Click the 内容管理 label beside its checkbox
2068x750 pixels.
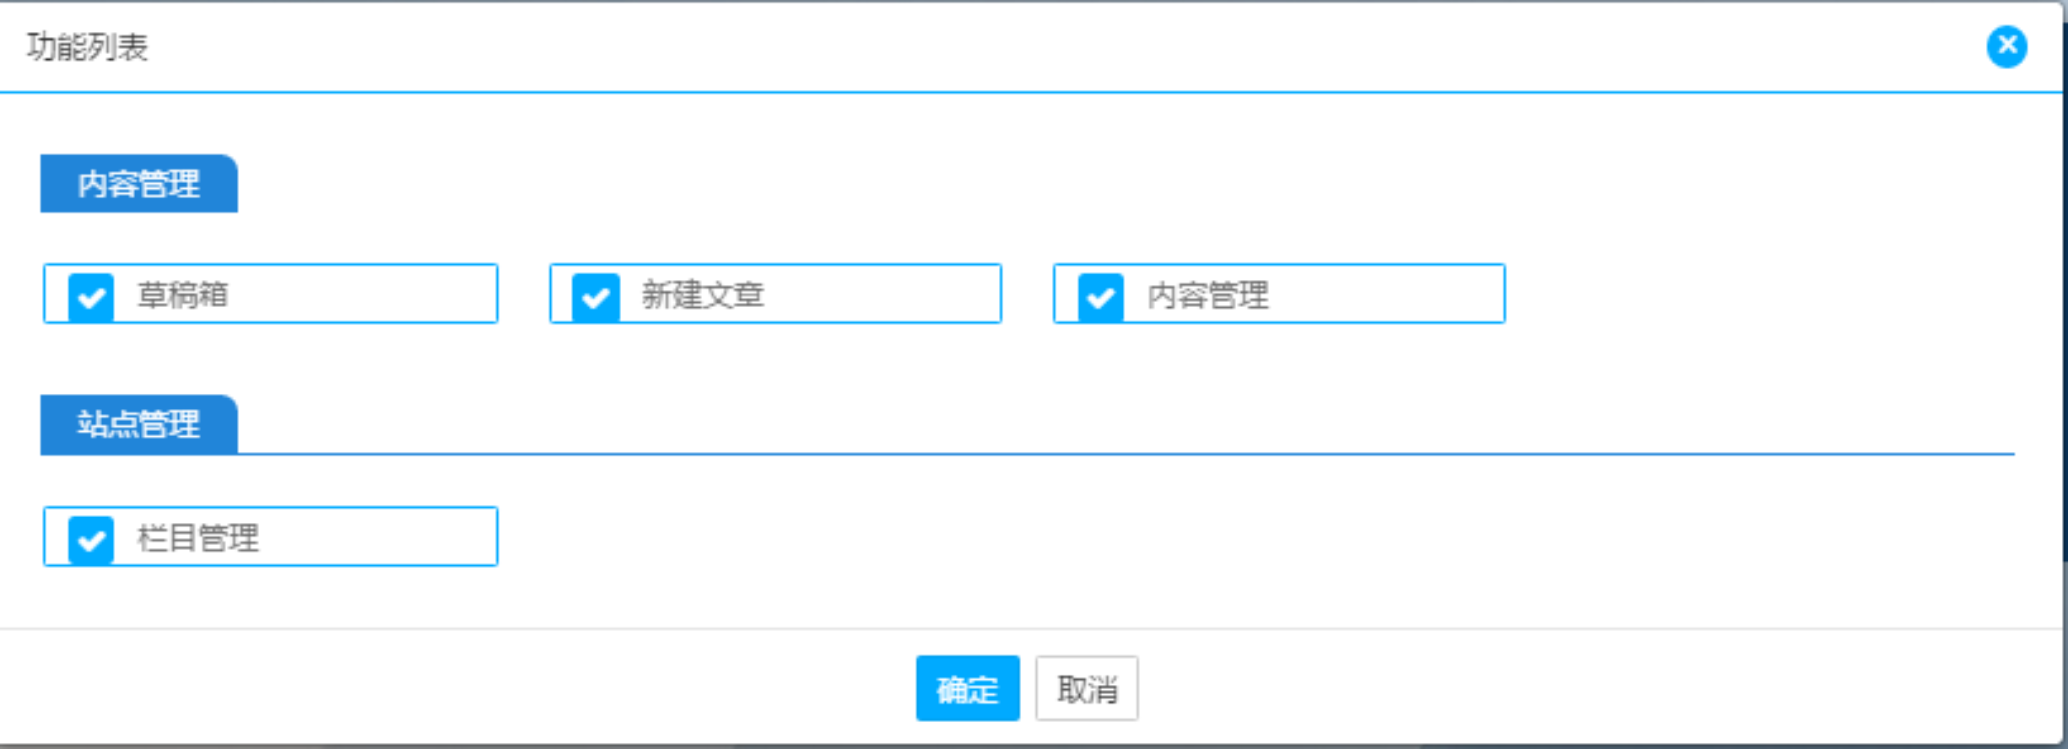click(x=1208, y=295)
